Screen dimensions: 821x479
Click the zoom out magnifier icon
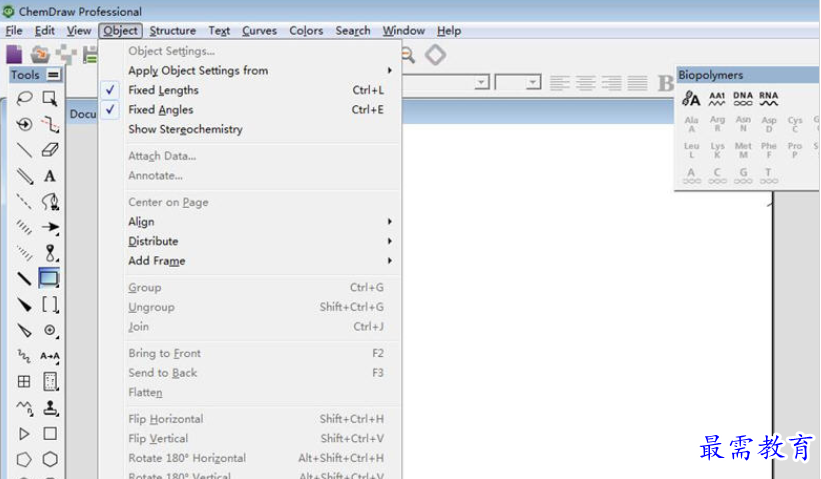coord(408,54)
